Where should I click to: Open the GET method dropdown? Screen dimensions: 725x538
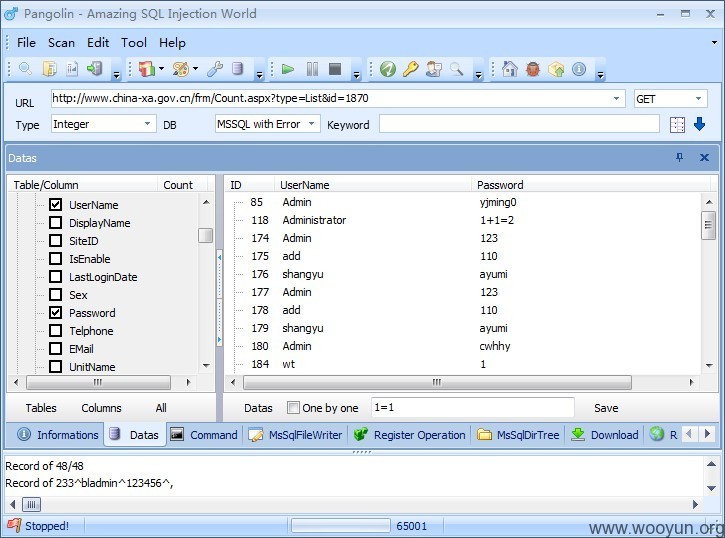tap(698, 98)
